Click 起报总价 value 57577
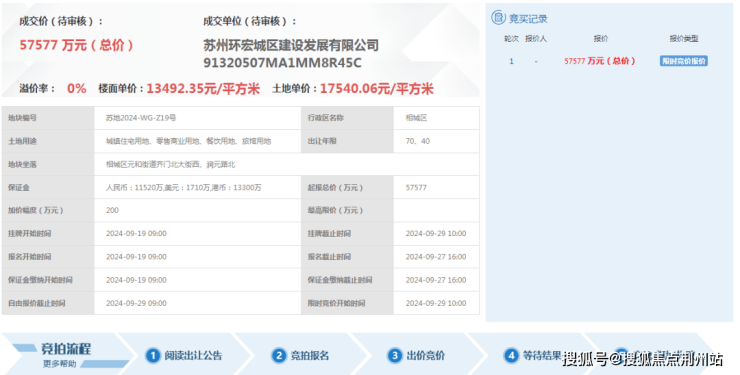Image resolution: width=740 pixels, height=375 pixels. point(416,187)
